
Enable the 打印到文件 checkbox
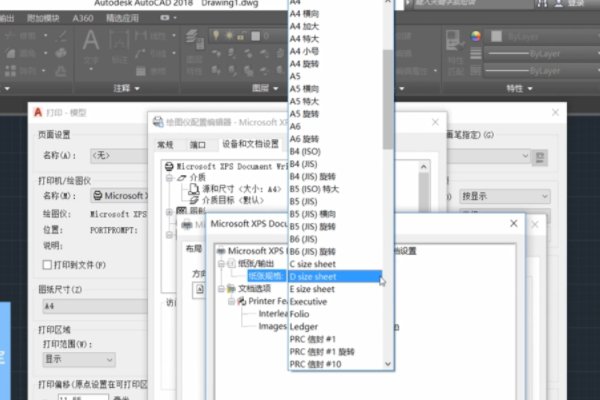point(47,265)
